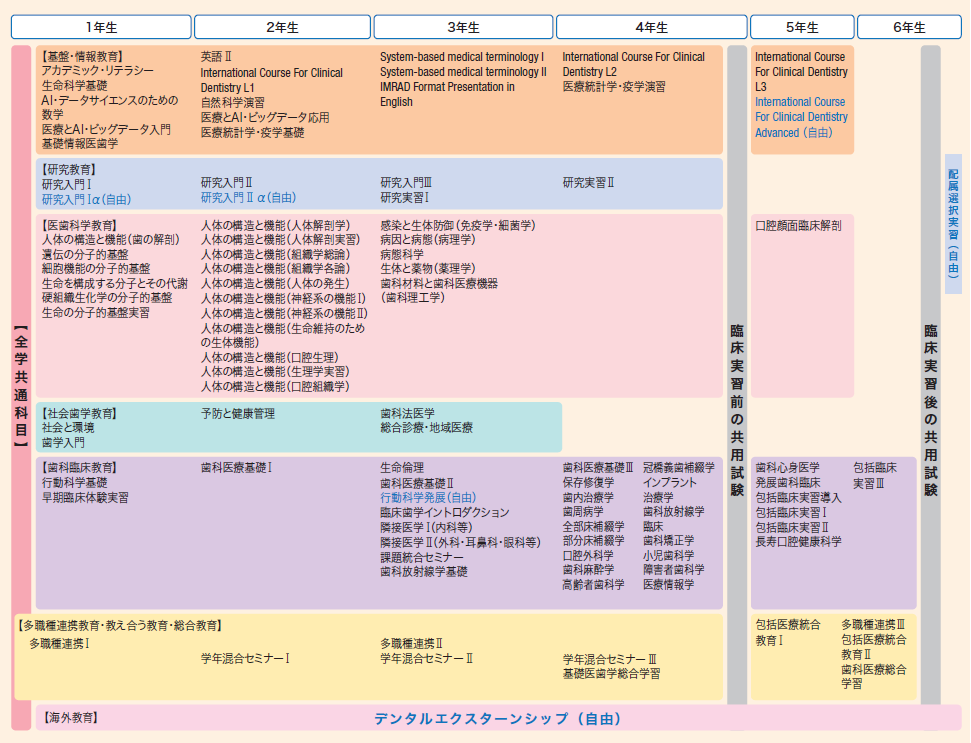Open 研究入門Ⅰα(自由) course
Screen dimensions: 971x743
[x=86, y=199]
